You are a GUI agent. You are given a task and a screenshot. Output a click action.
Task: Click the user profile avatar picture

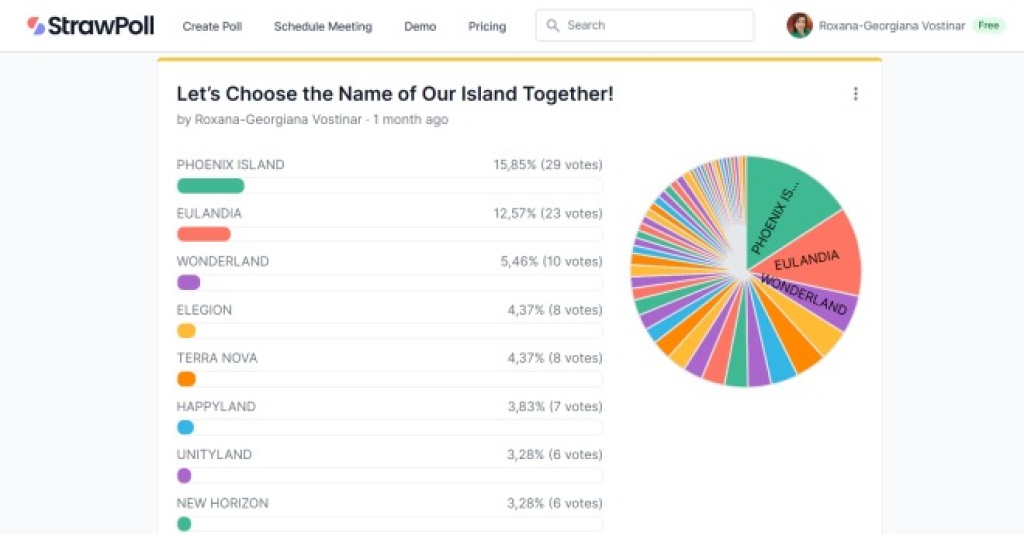tap(799, 26)
